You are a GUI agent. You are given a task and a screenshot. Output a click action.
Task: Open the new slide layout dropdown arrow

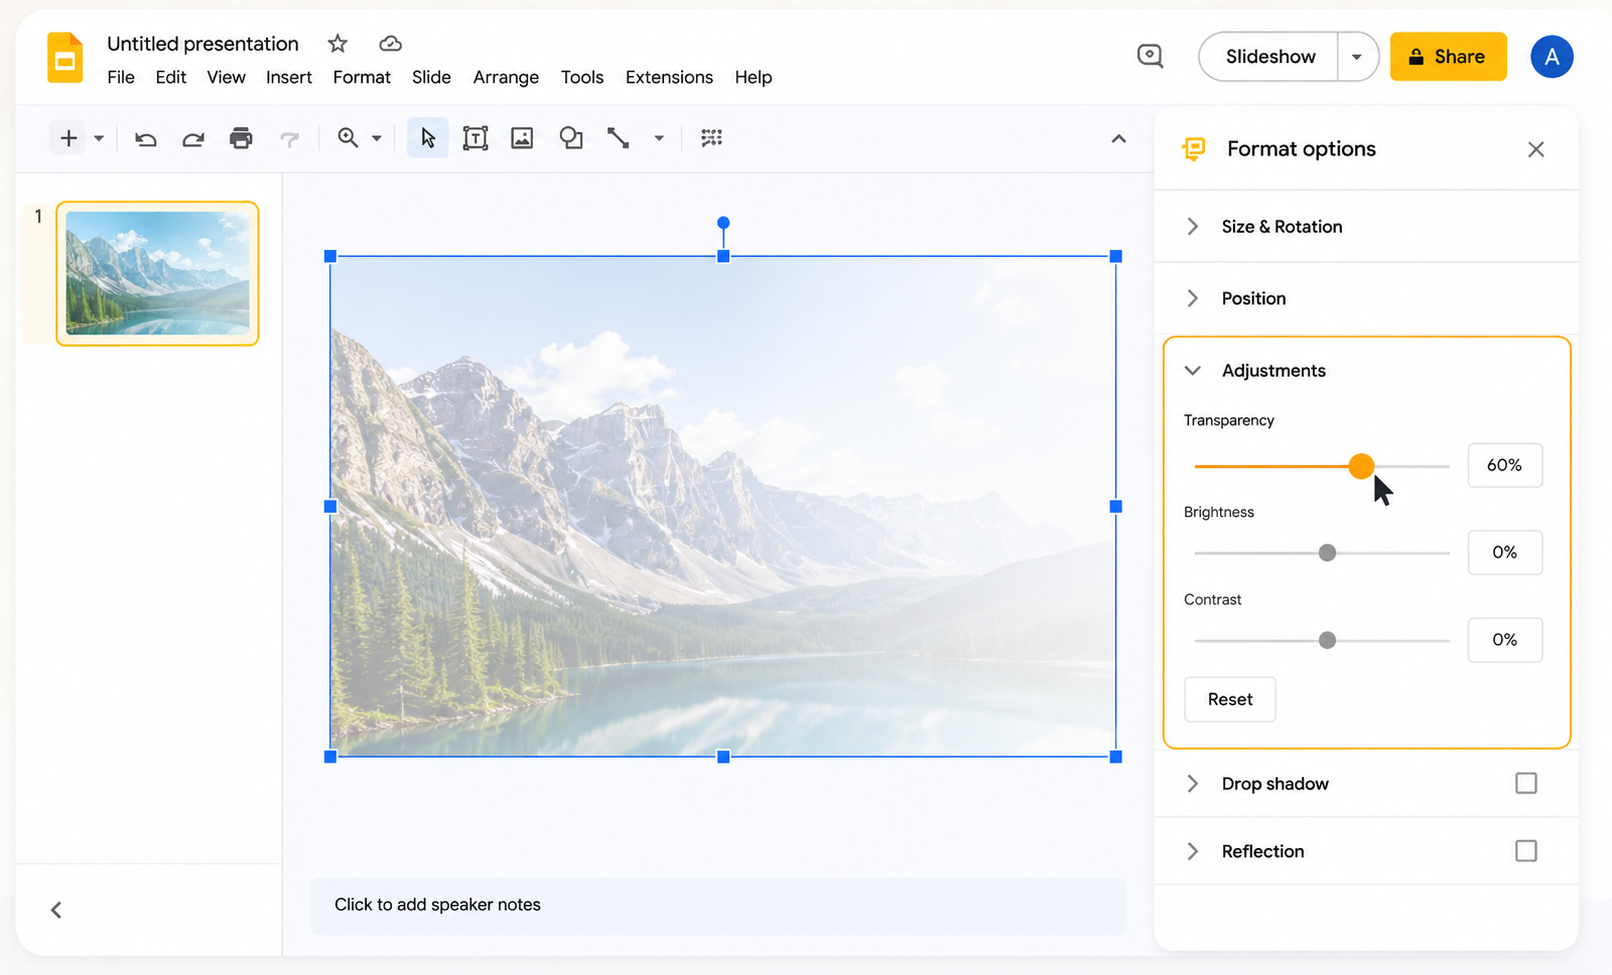point(99,138)
